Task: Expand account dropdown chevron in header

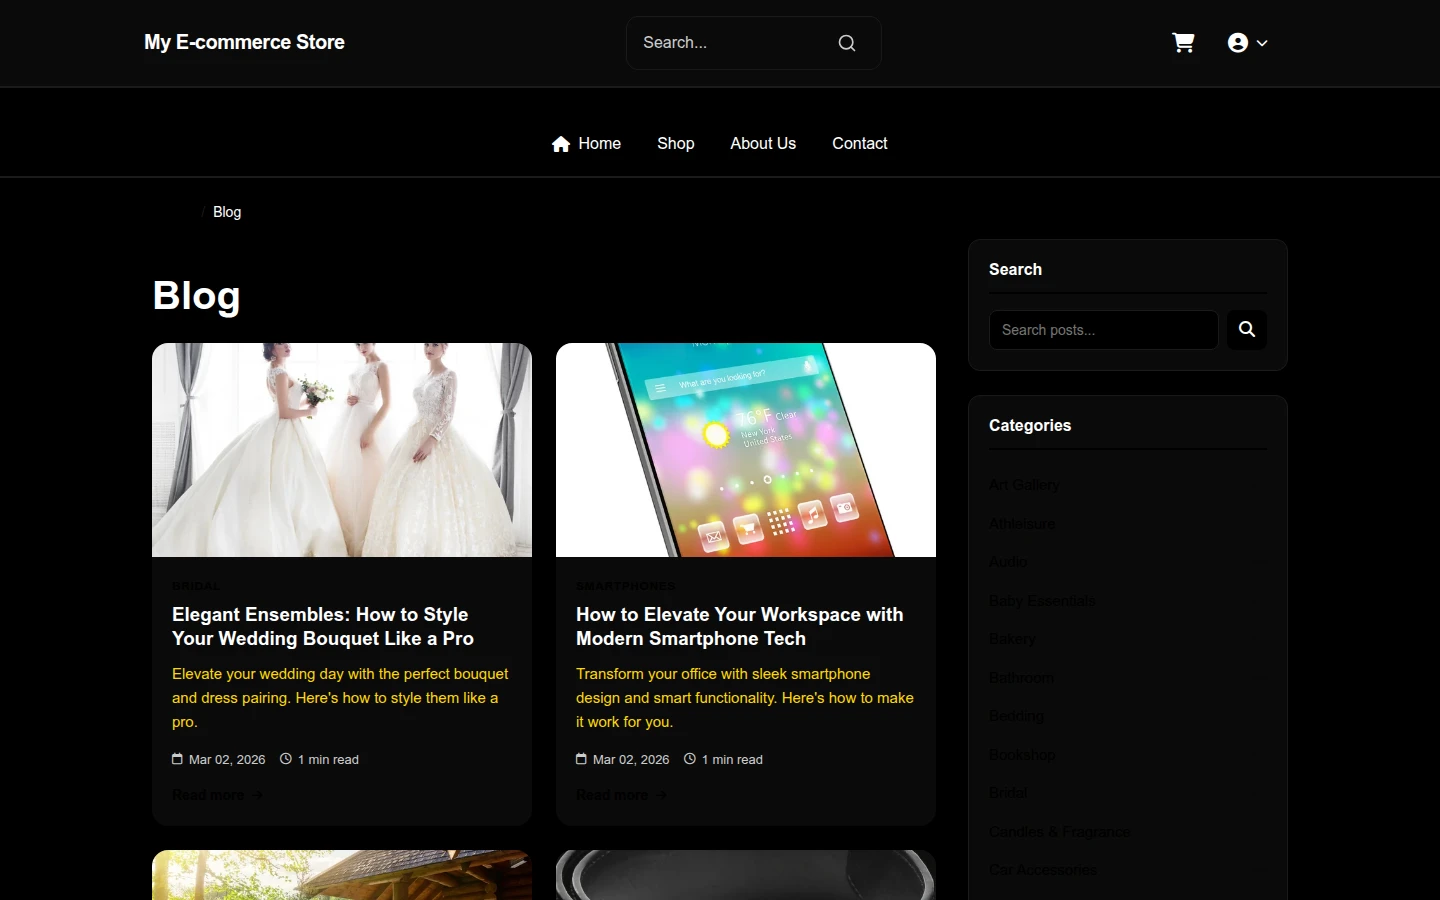Action: click(x=1262, y=43)
